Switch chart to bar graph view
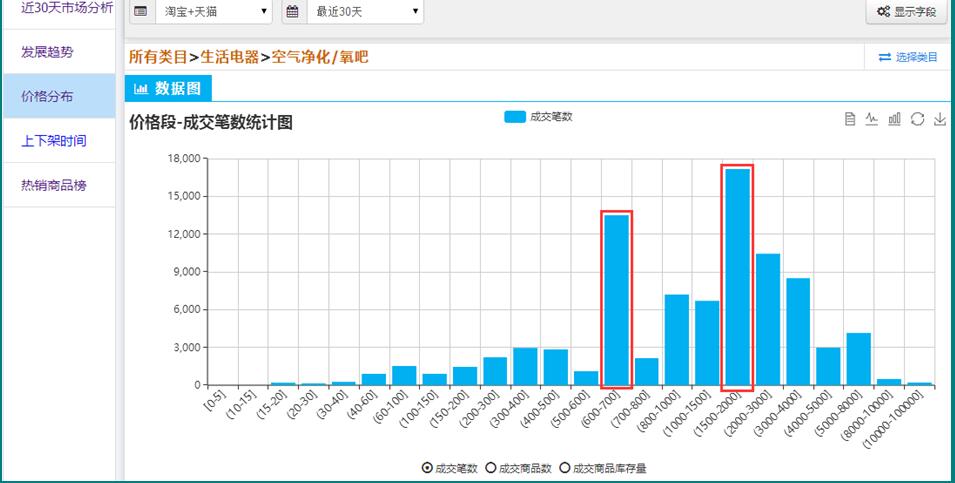This screenshot has height=483, width=955. [895, 120]
